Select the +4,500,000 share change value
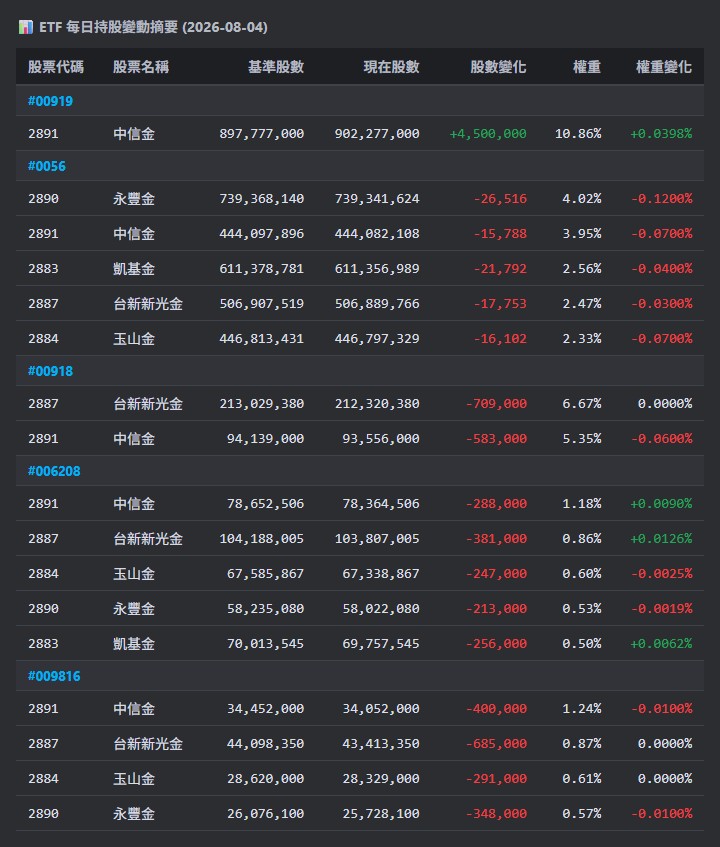The height and width of the screenshot is (847, 720). 488,133
